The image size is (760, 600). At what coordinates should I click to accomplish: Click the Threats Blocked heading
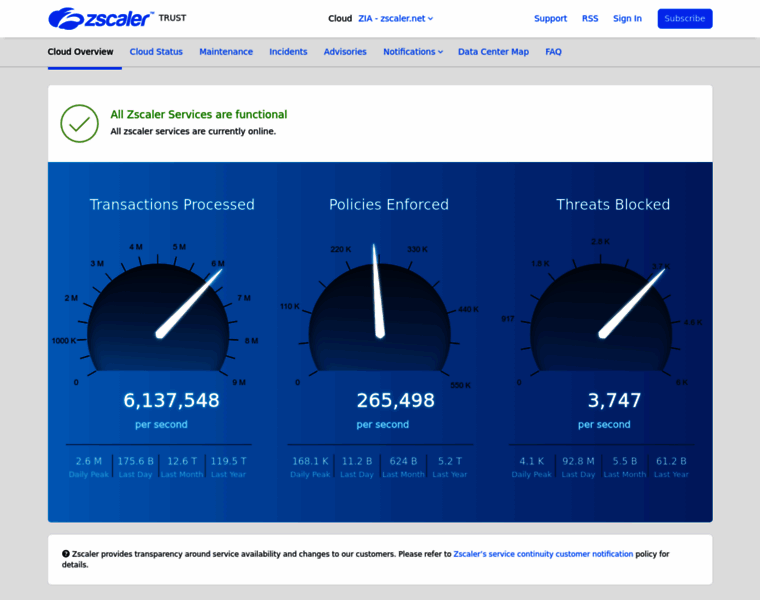click(613, 205)
